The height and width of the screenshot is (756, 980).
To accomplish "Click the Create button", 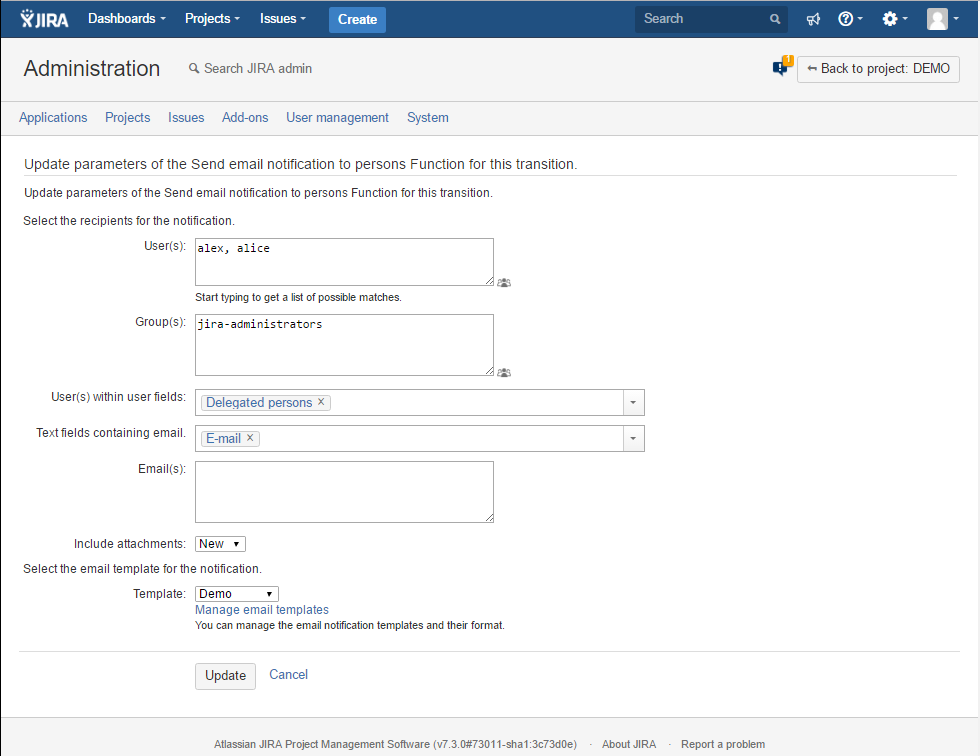I will click(358, 19).
